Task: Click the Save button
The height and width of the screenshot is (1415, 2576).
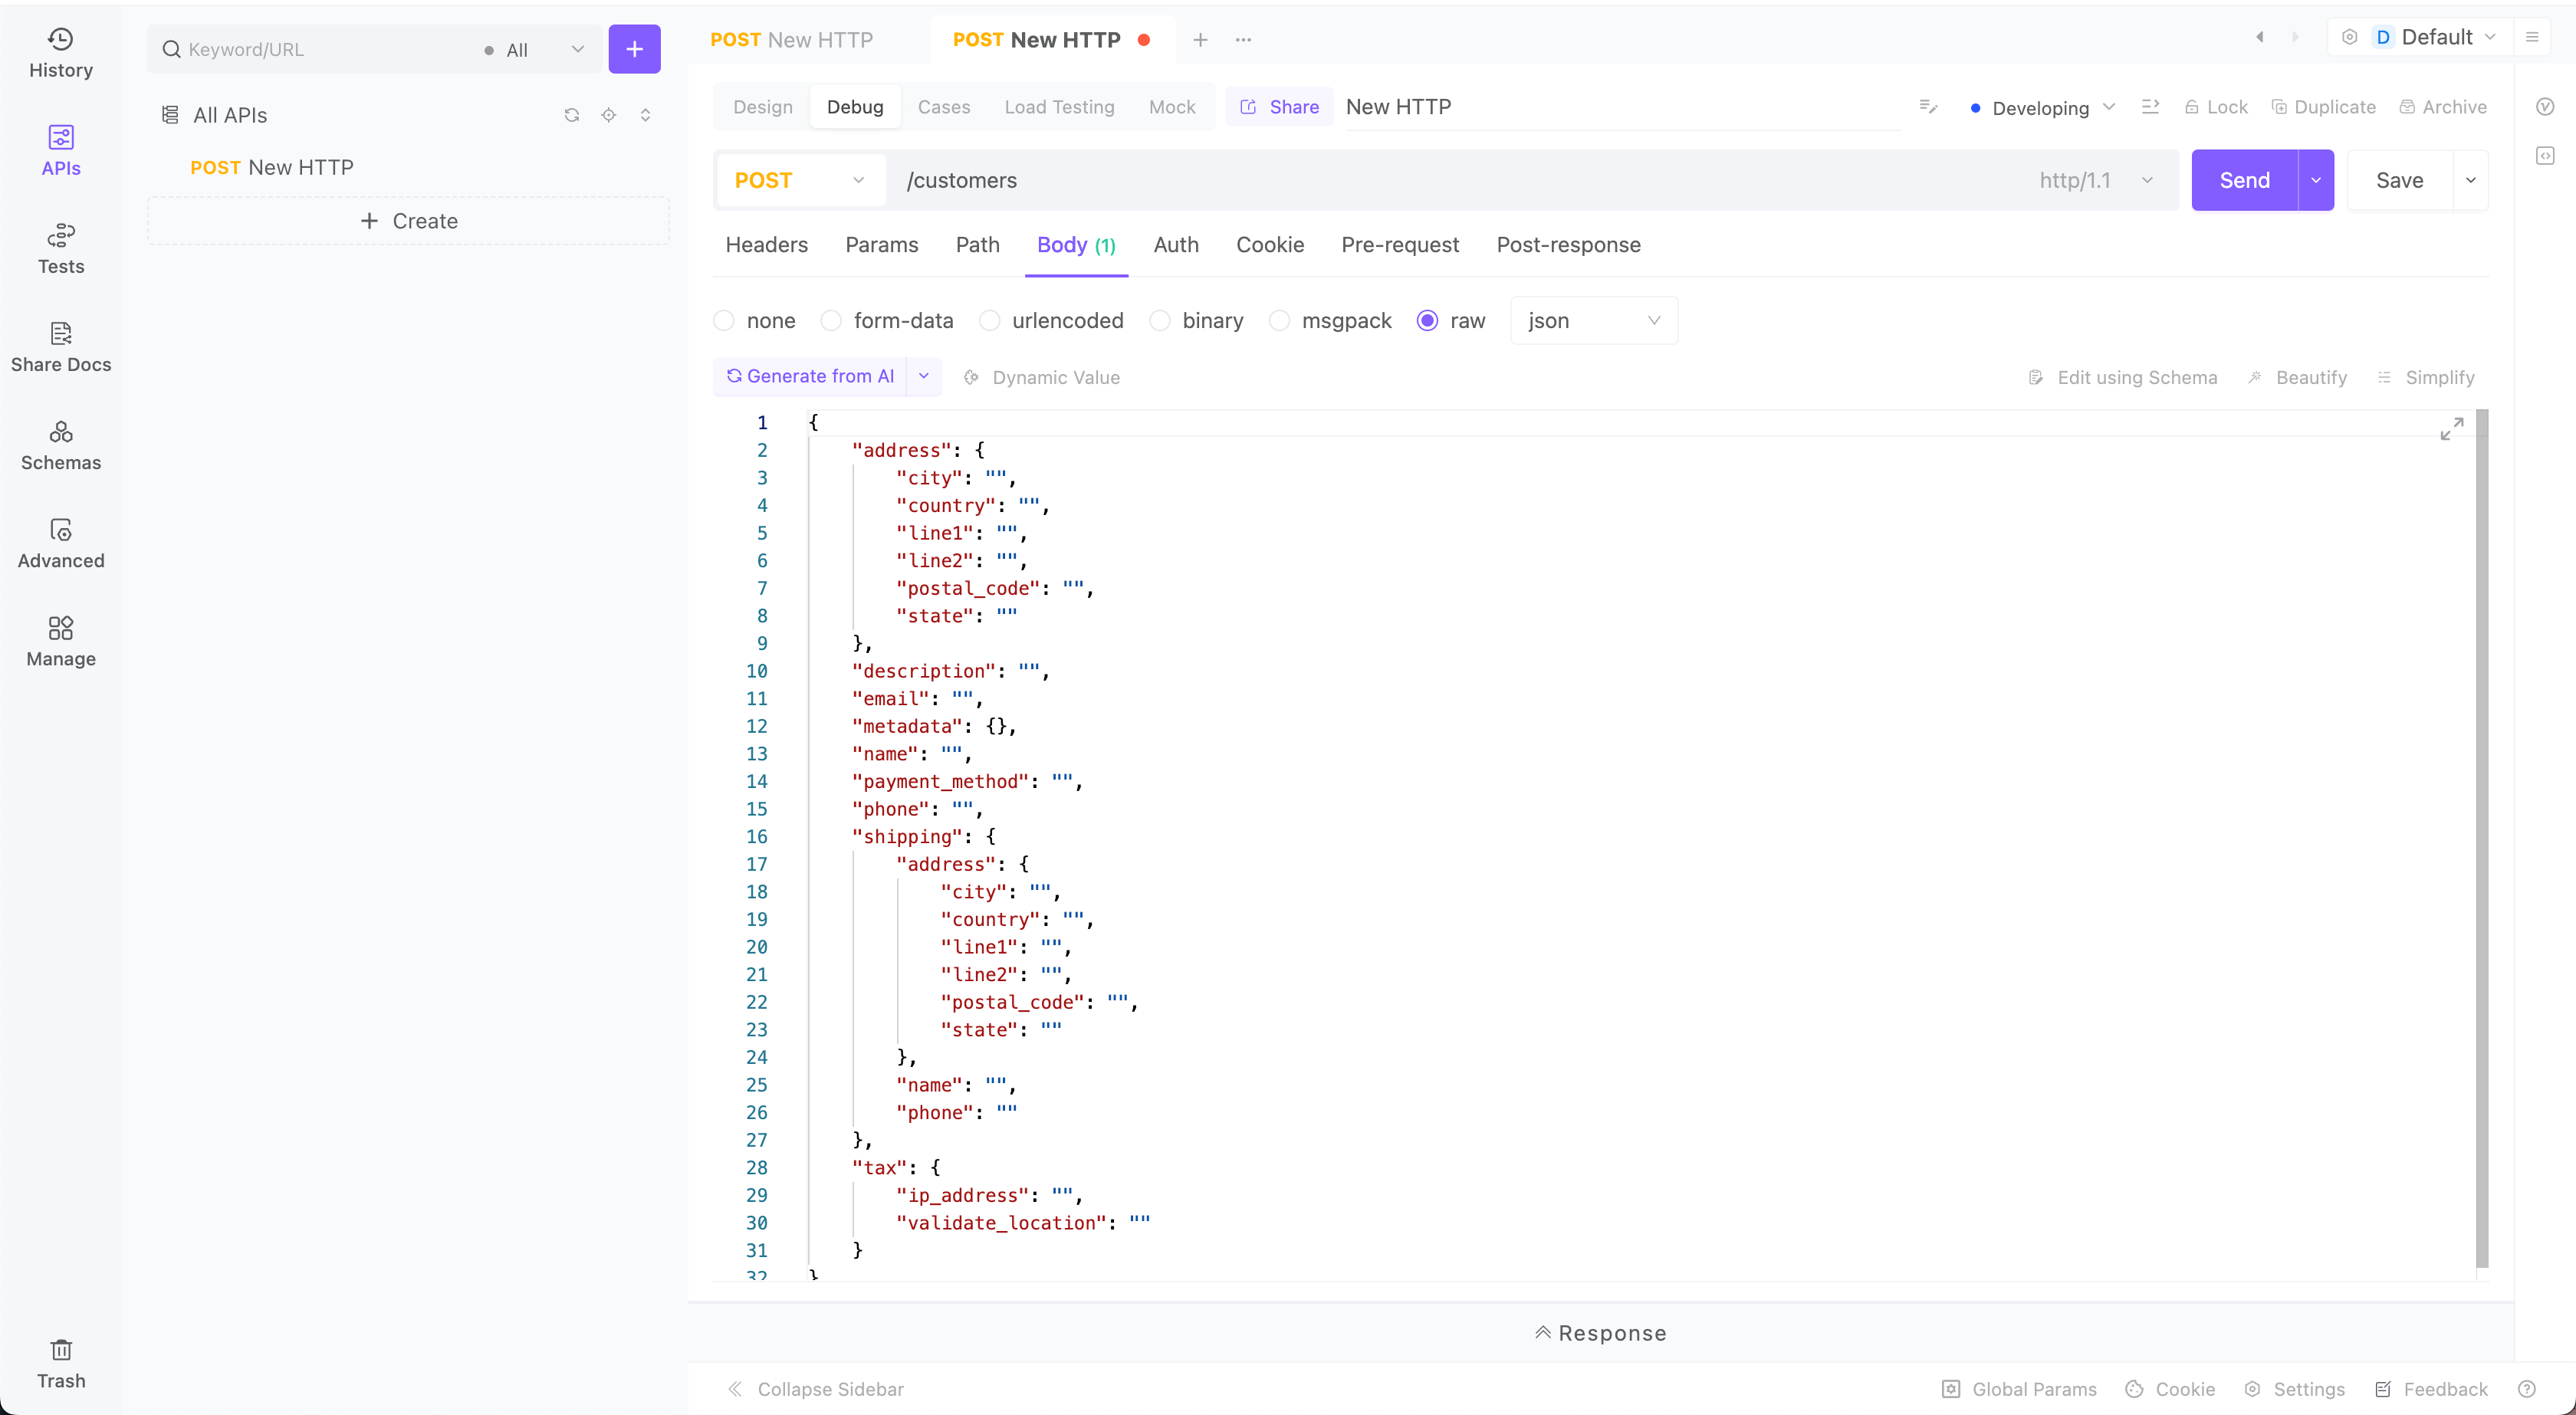Action: pyautogui.click(x=2399, y=180)
